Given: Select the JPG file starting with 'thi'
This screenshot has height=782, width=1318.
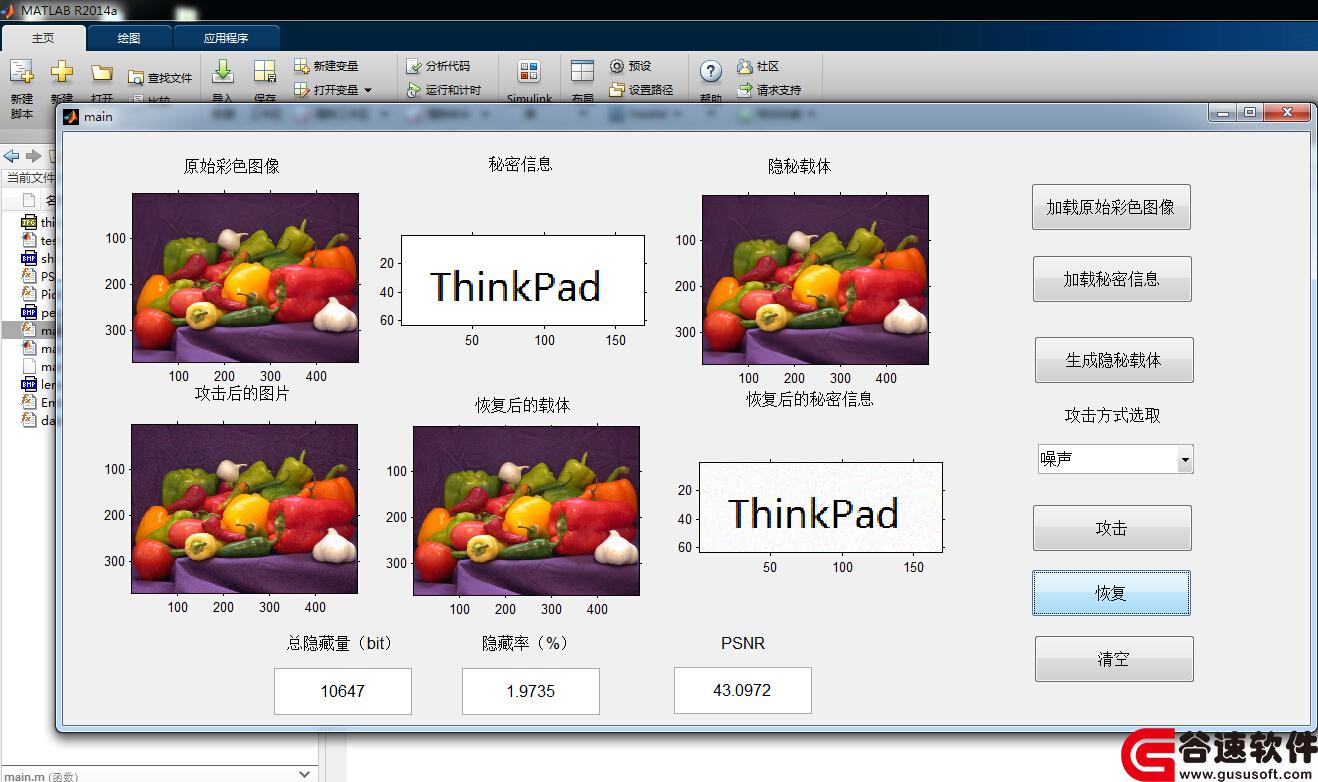Looking at the screenshot, I should (38, 222).
